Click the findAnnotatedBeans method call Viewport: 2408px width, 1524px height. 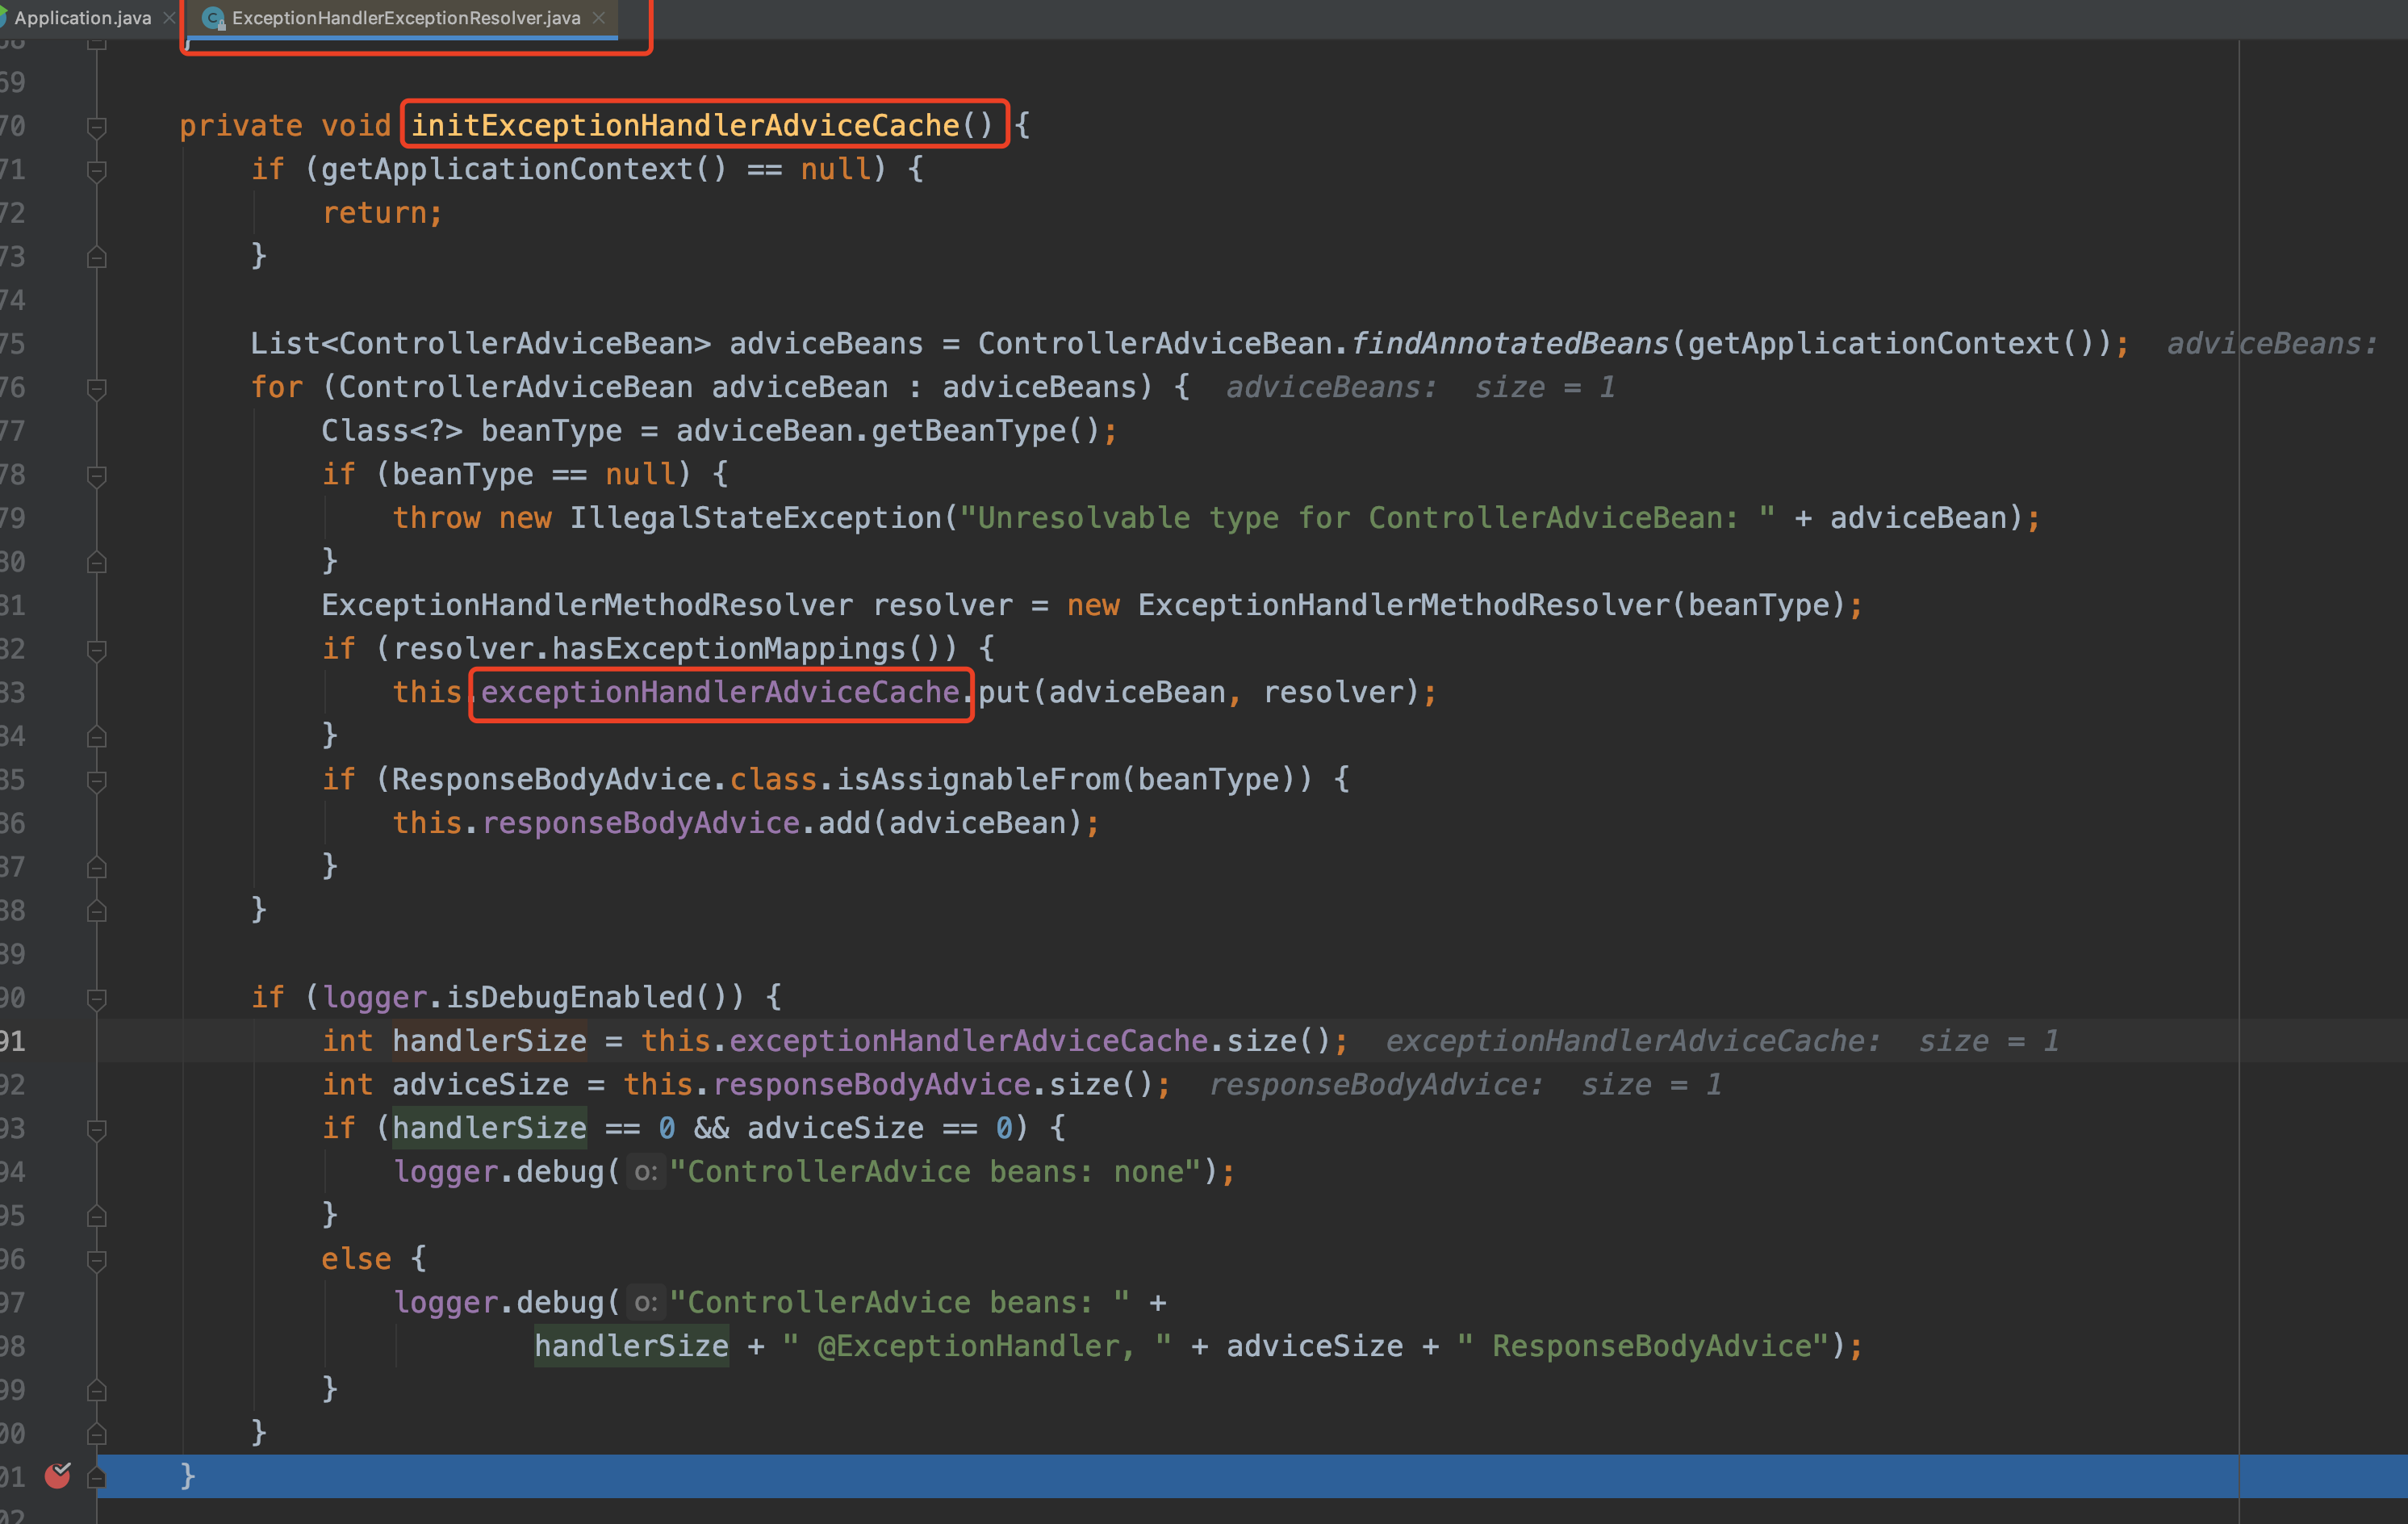pos(1510,343)
